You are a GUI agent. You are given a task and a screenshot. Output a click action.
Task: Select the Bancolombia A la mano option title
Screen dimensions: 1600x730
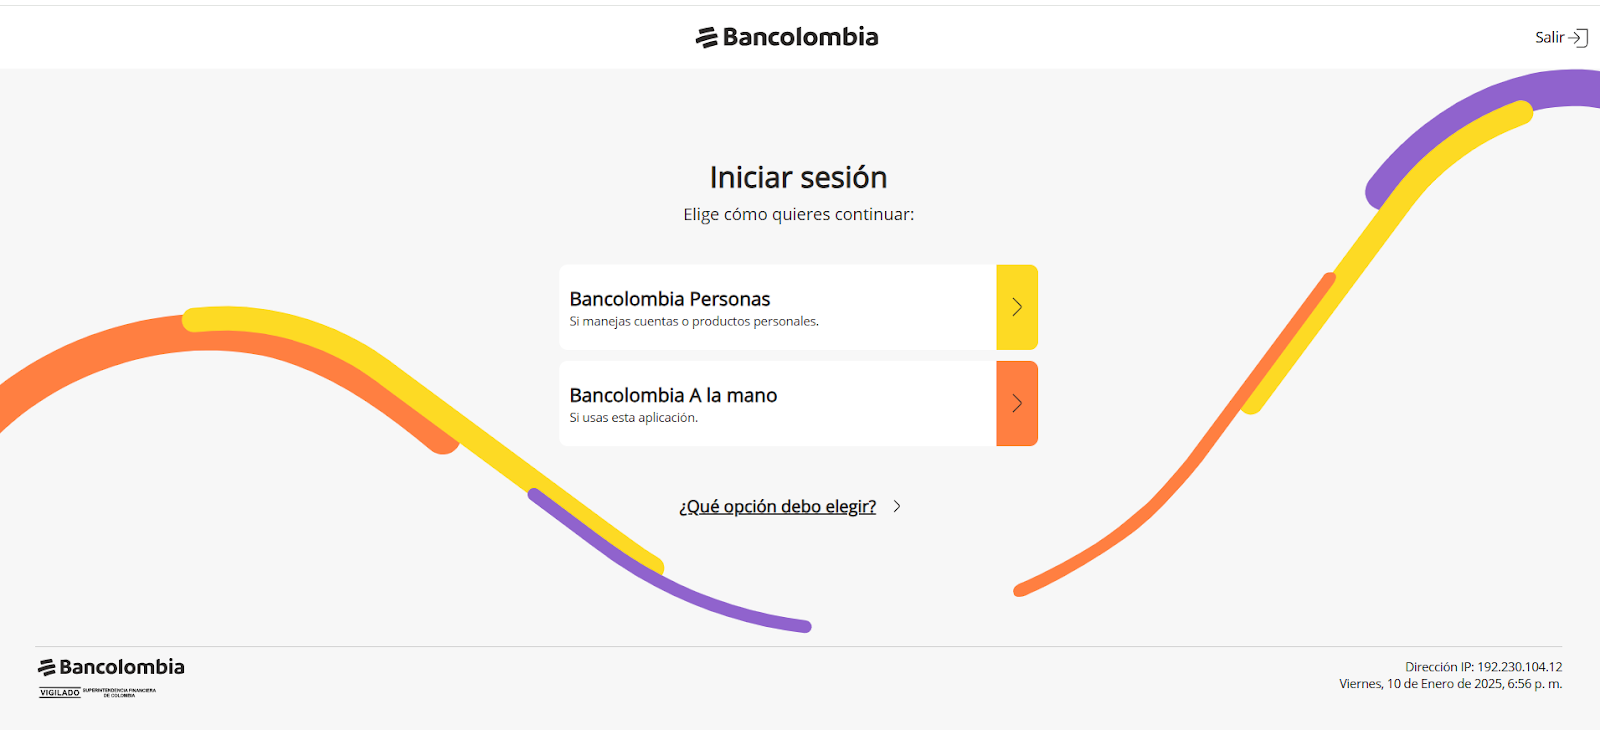tap(673, 395)
